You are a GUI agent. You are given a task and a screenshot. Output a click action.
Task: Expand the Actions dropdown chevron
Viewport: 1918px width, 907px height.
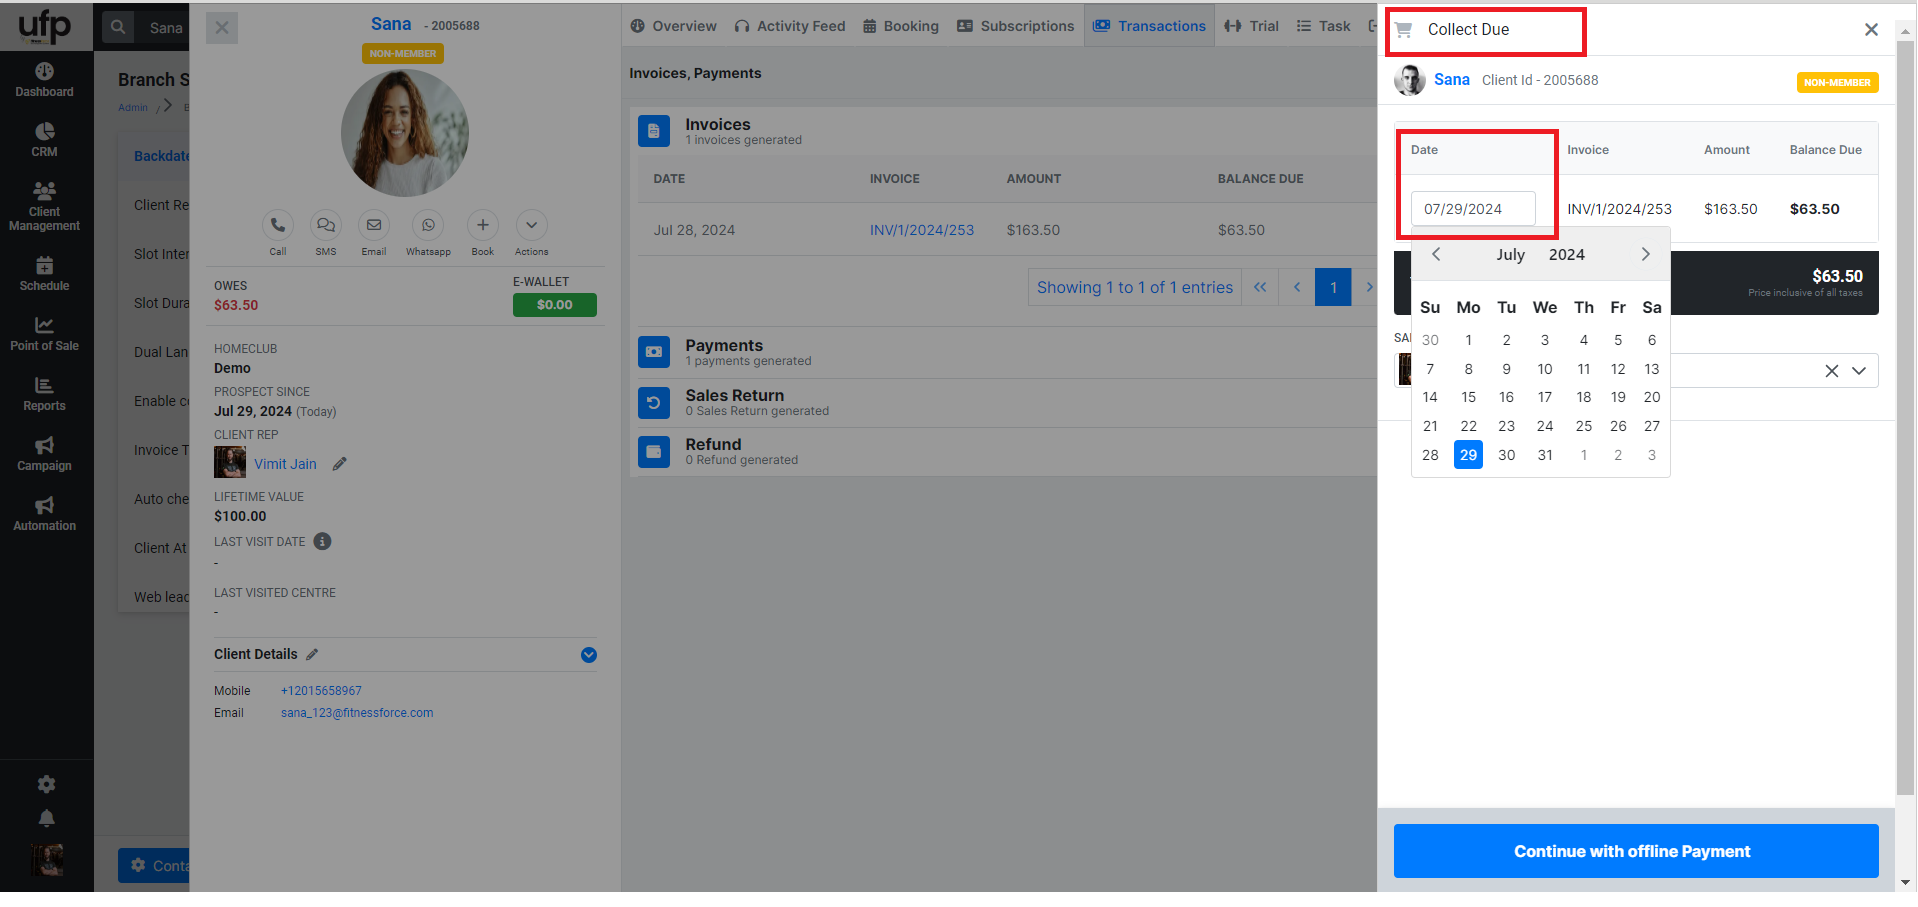[531, 225]
